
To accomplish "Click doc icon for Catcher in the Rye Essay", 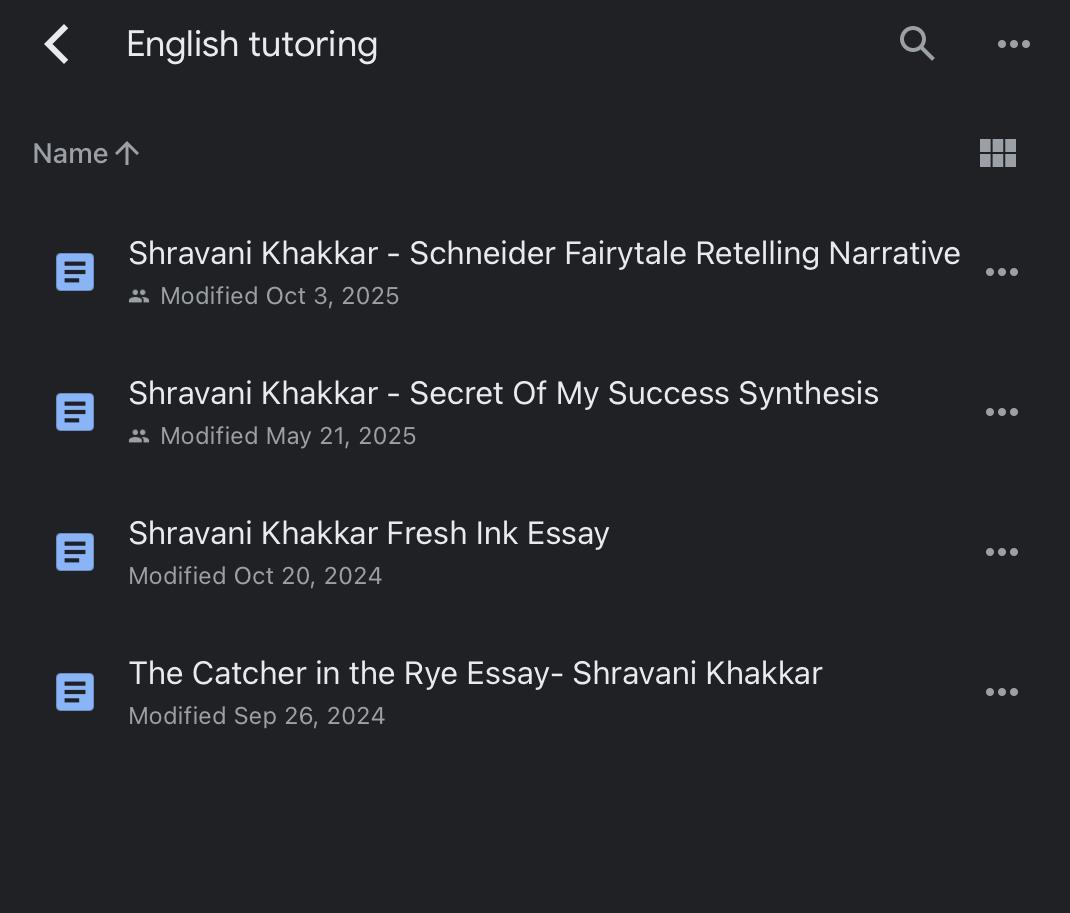I will pos(75,692).
